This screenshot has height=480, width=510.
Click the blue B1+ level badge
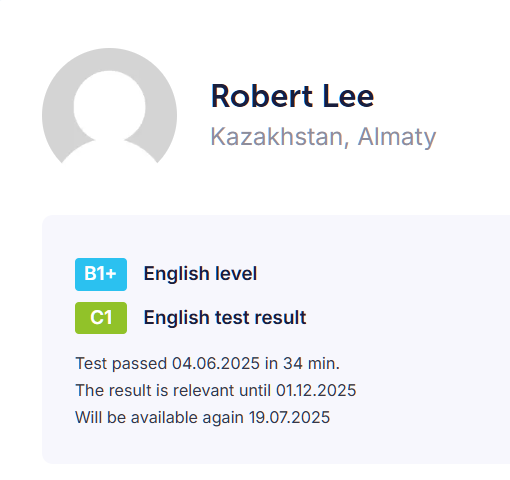click(101, 274)
